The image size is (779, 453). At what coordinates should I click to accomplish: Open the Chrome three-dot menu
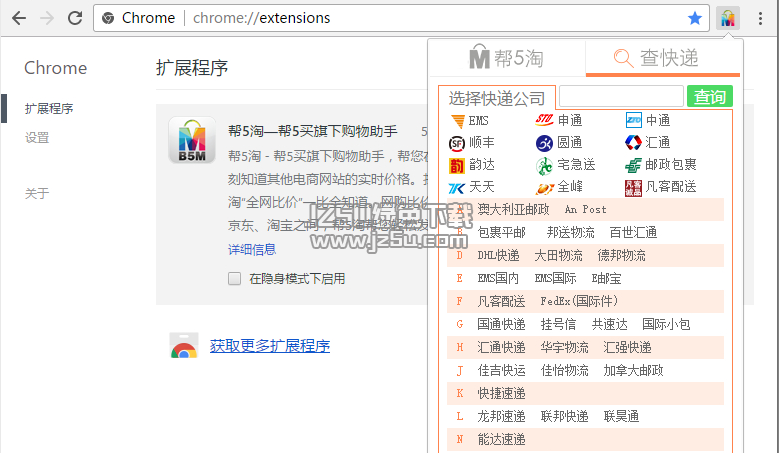click(760, 18)
